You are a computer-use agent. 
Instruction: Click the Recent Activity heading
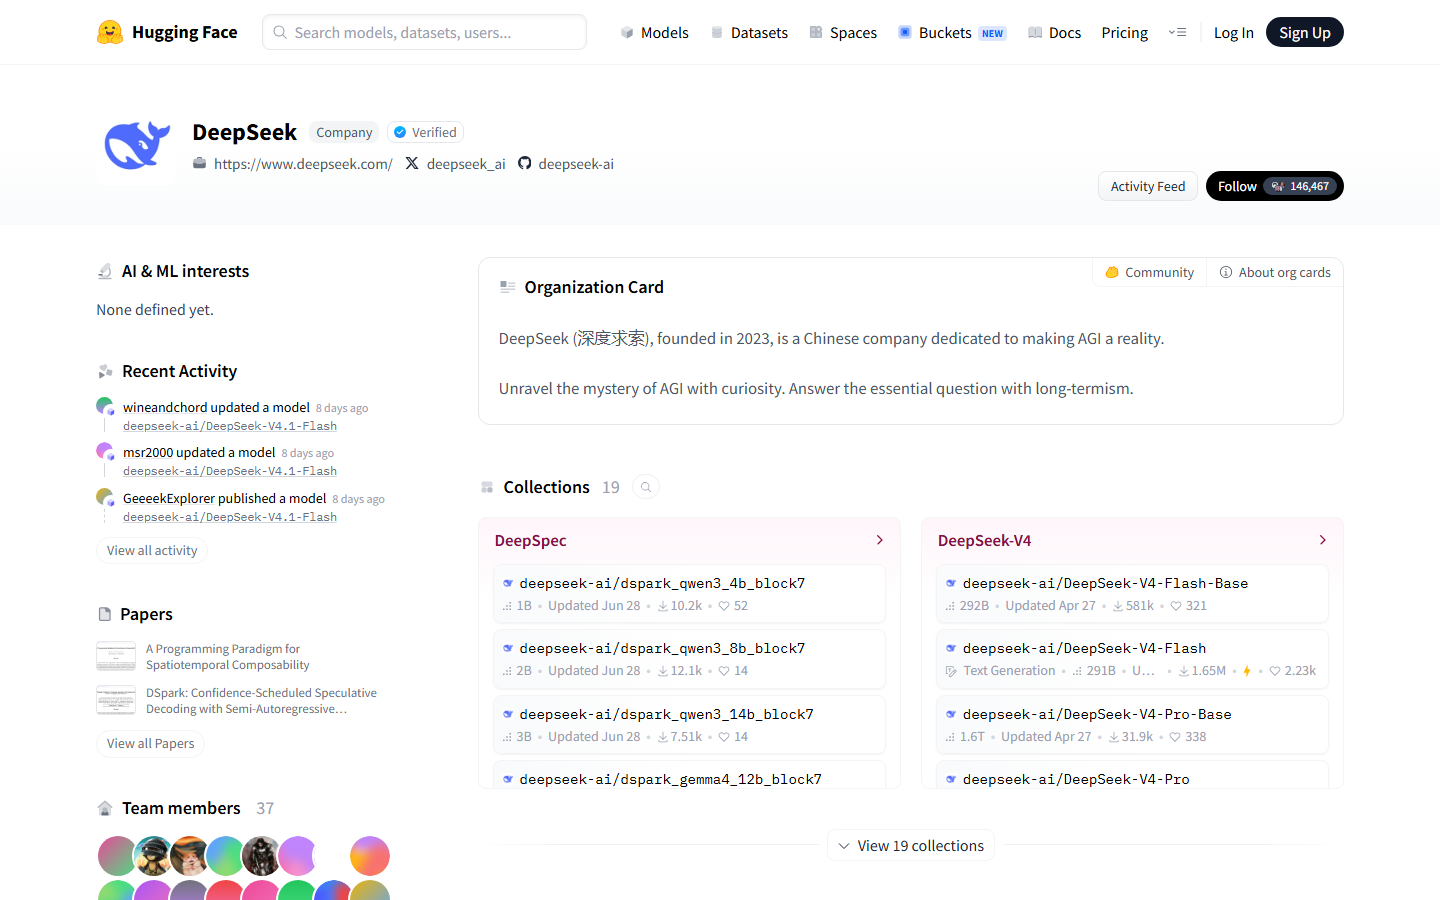(180, 371)
